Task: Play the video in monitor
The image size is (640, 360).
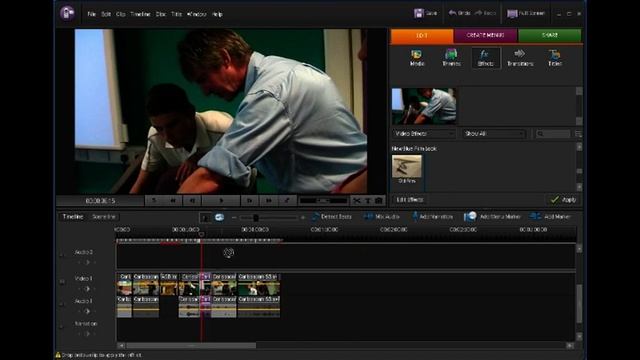Action: [x=221, y=200]
